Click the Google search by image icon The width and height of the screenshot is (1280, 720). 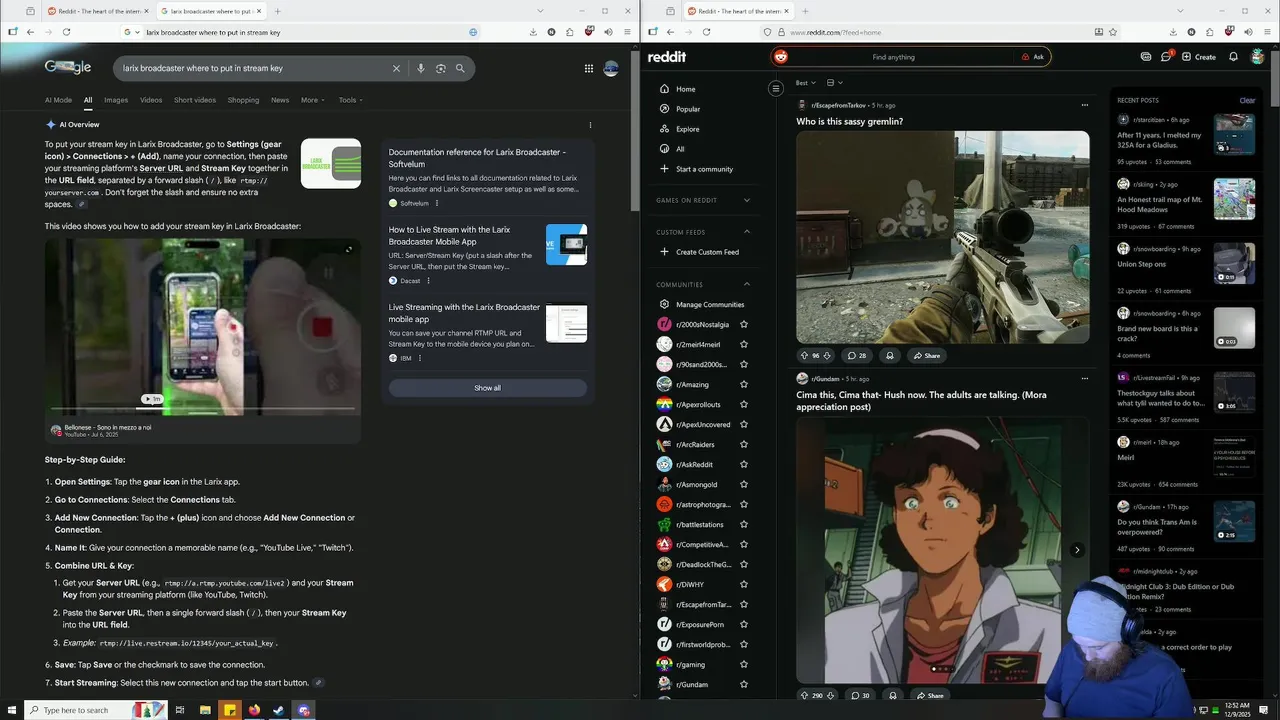441,69
